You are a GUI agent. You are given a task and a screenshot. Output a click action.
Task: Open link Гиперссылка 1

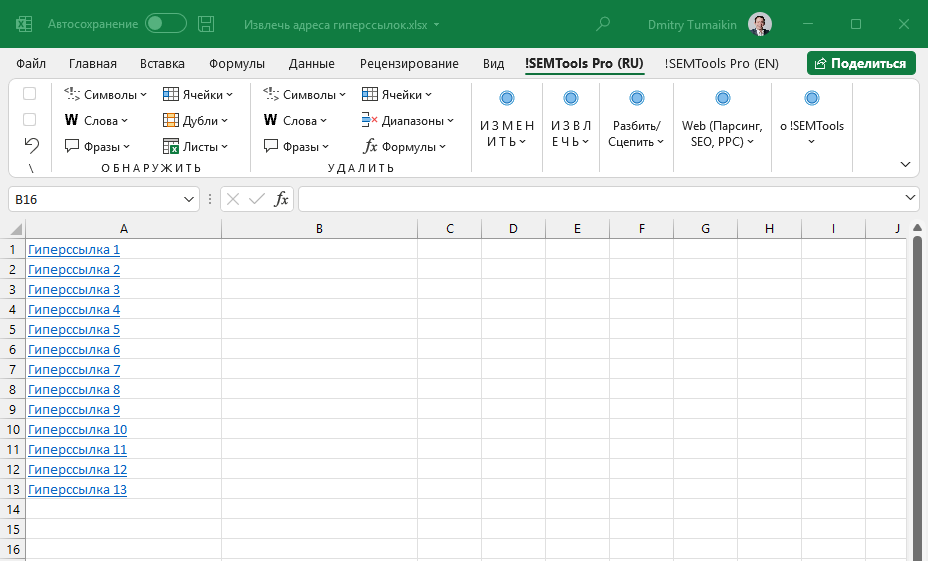74,250
